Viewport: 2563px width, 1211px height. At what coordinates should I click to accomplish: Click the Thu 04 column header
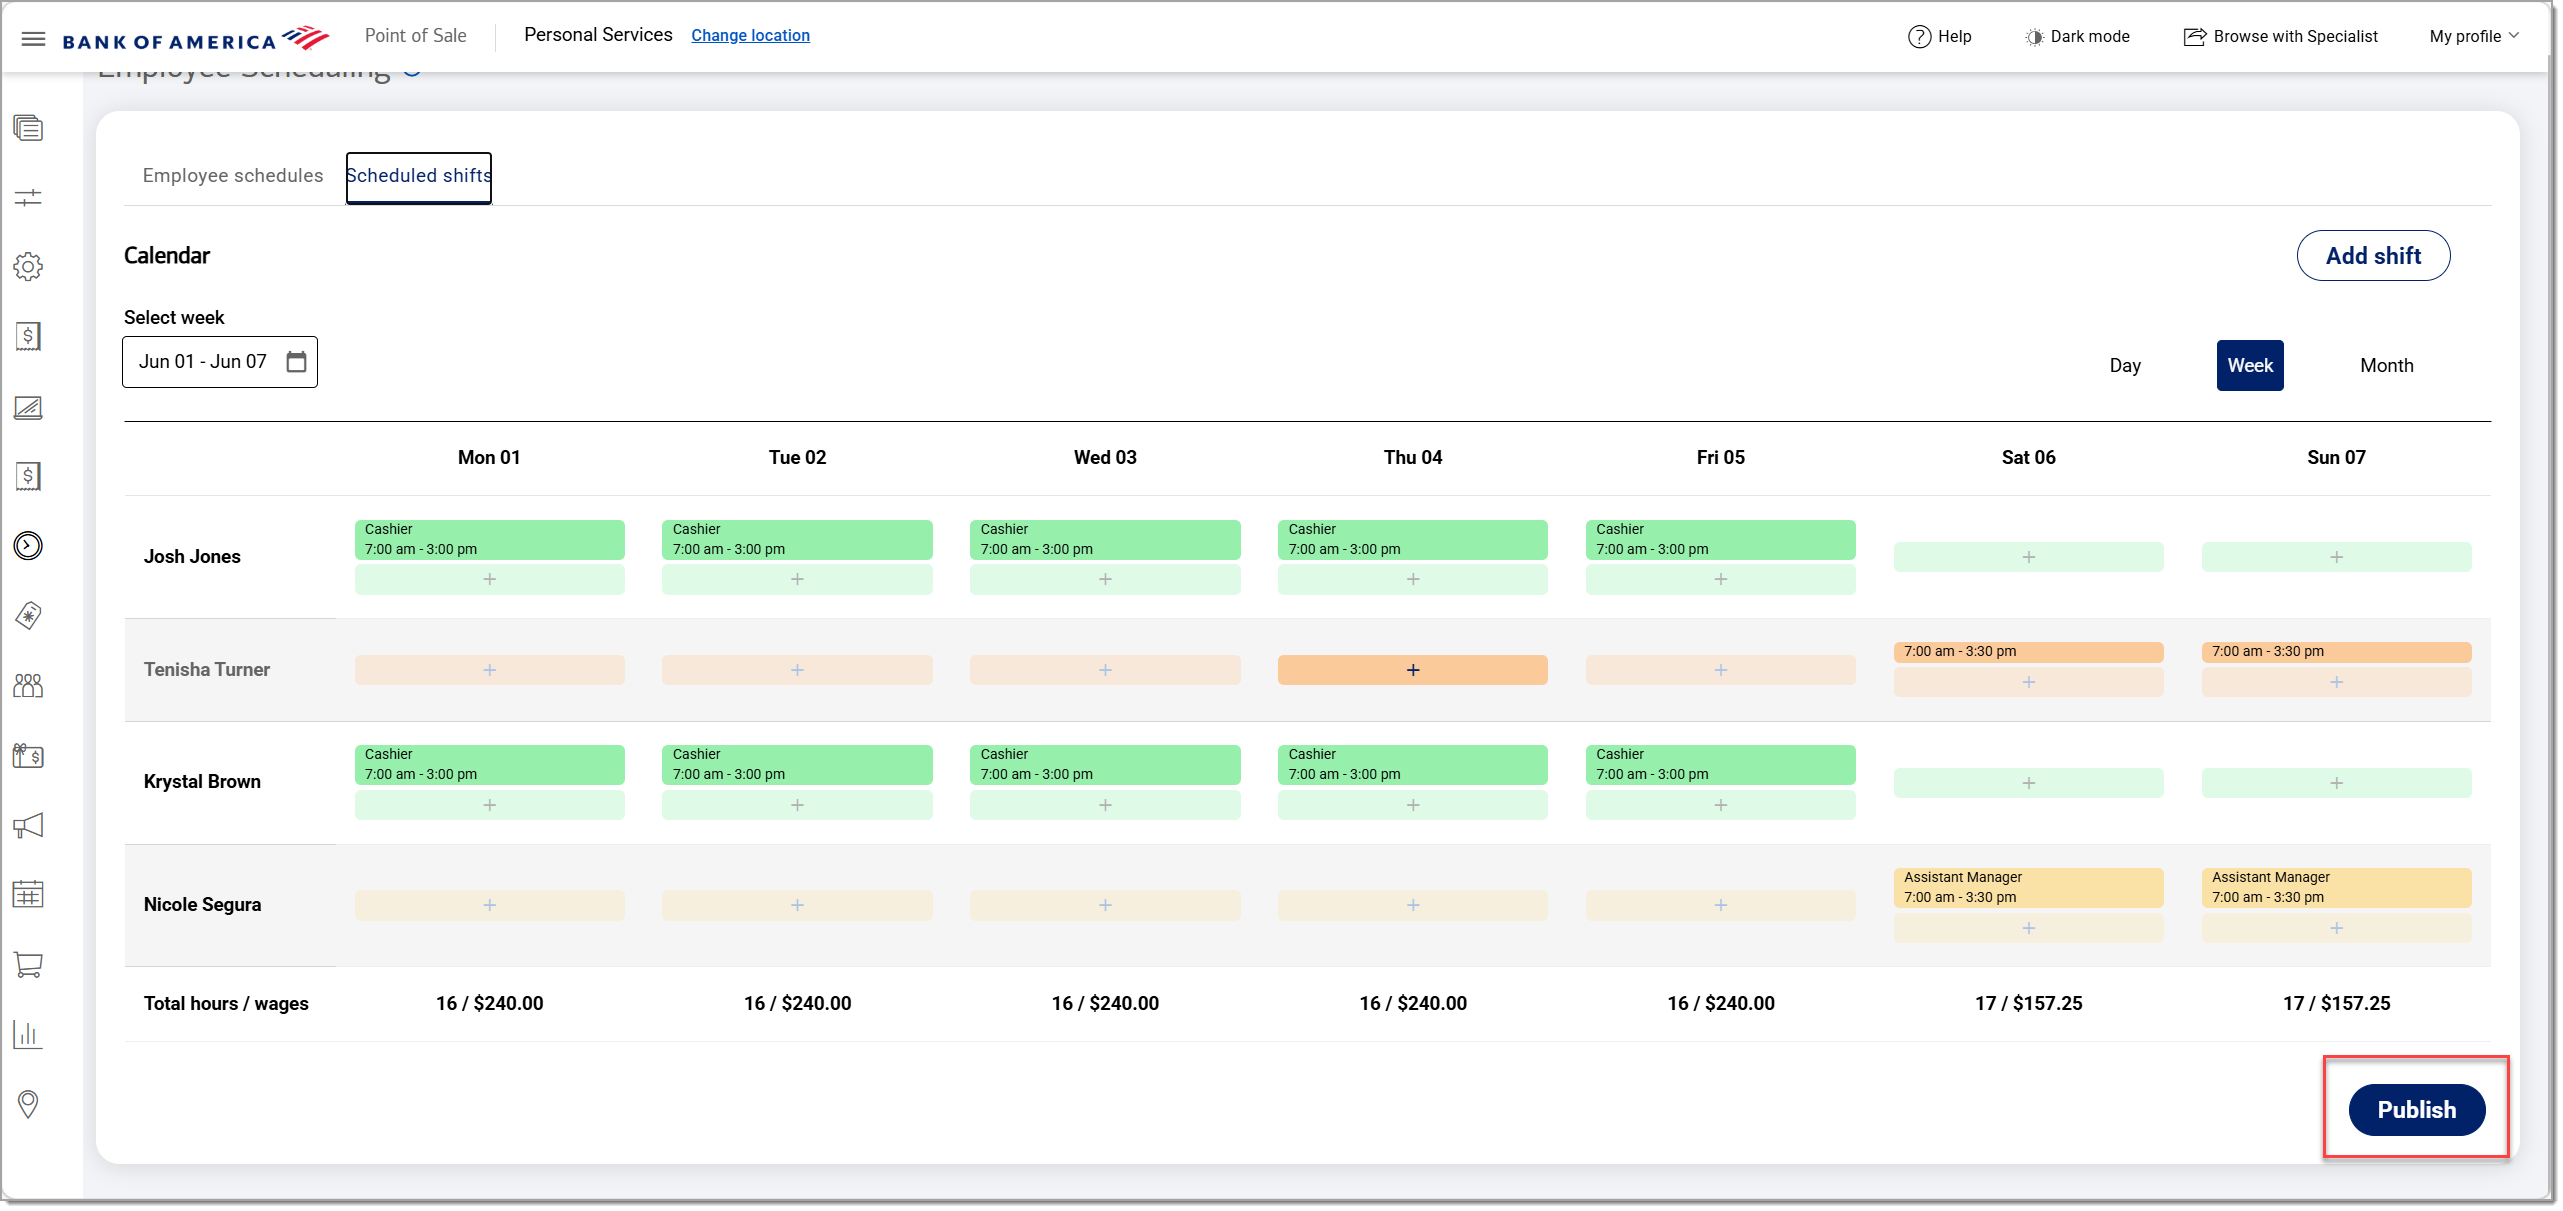point(1412,458)
